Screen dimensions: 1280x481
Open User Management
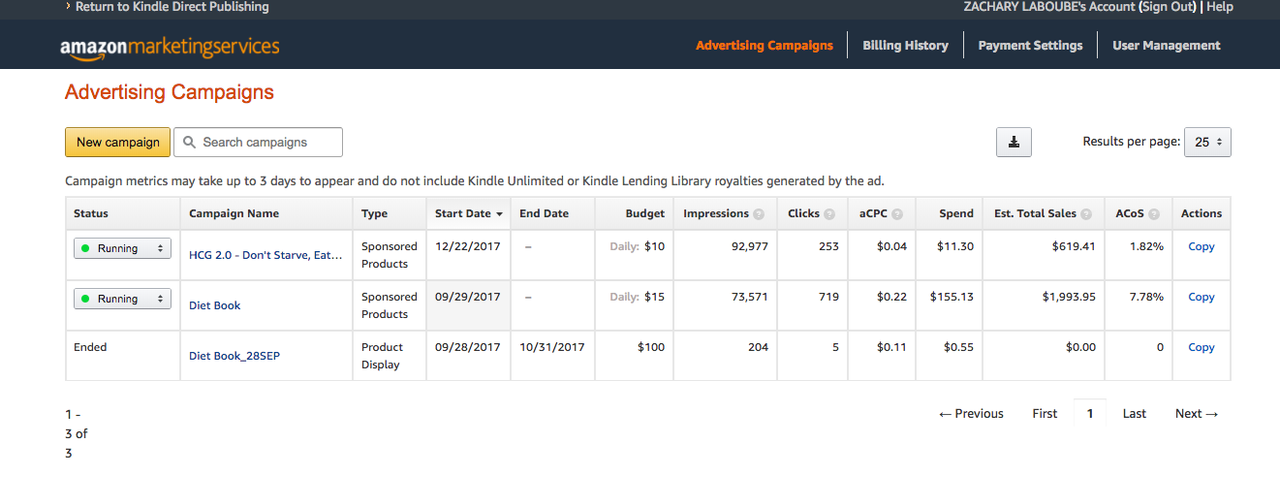[1166, 45]
